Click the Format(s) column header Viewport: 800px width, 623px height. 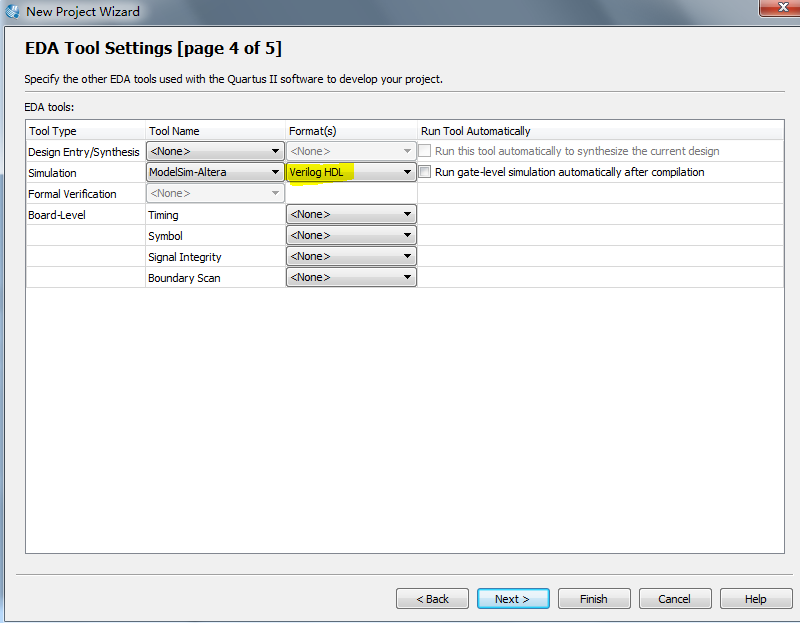352,131
